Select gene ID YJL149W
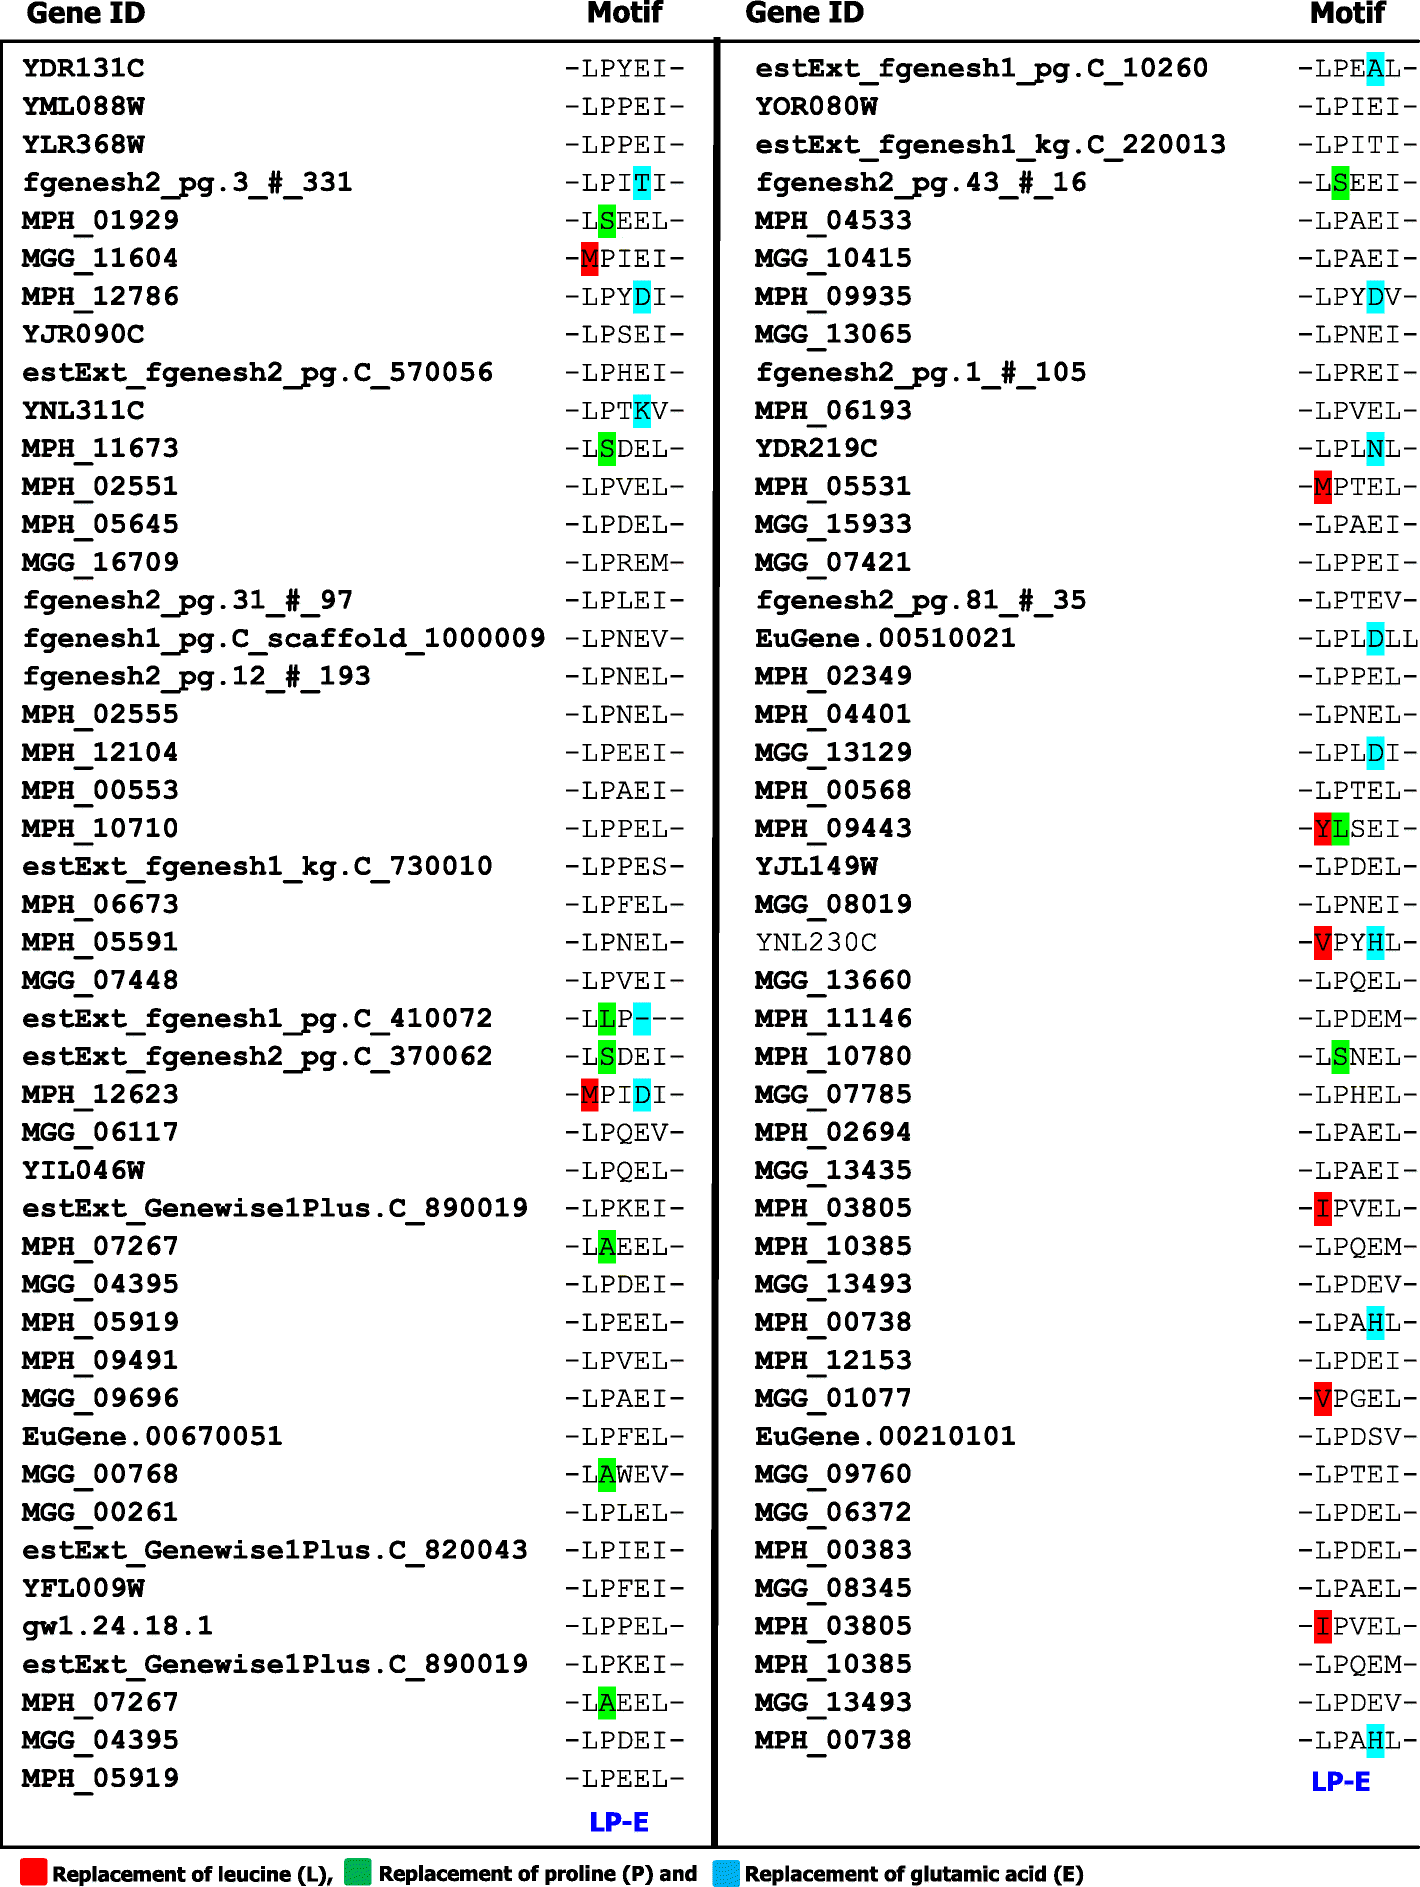 tap(817, 866)
